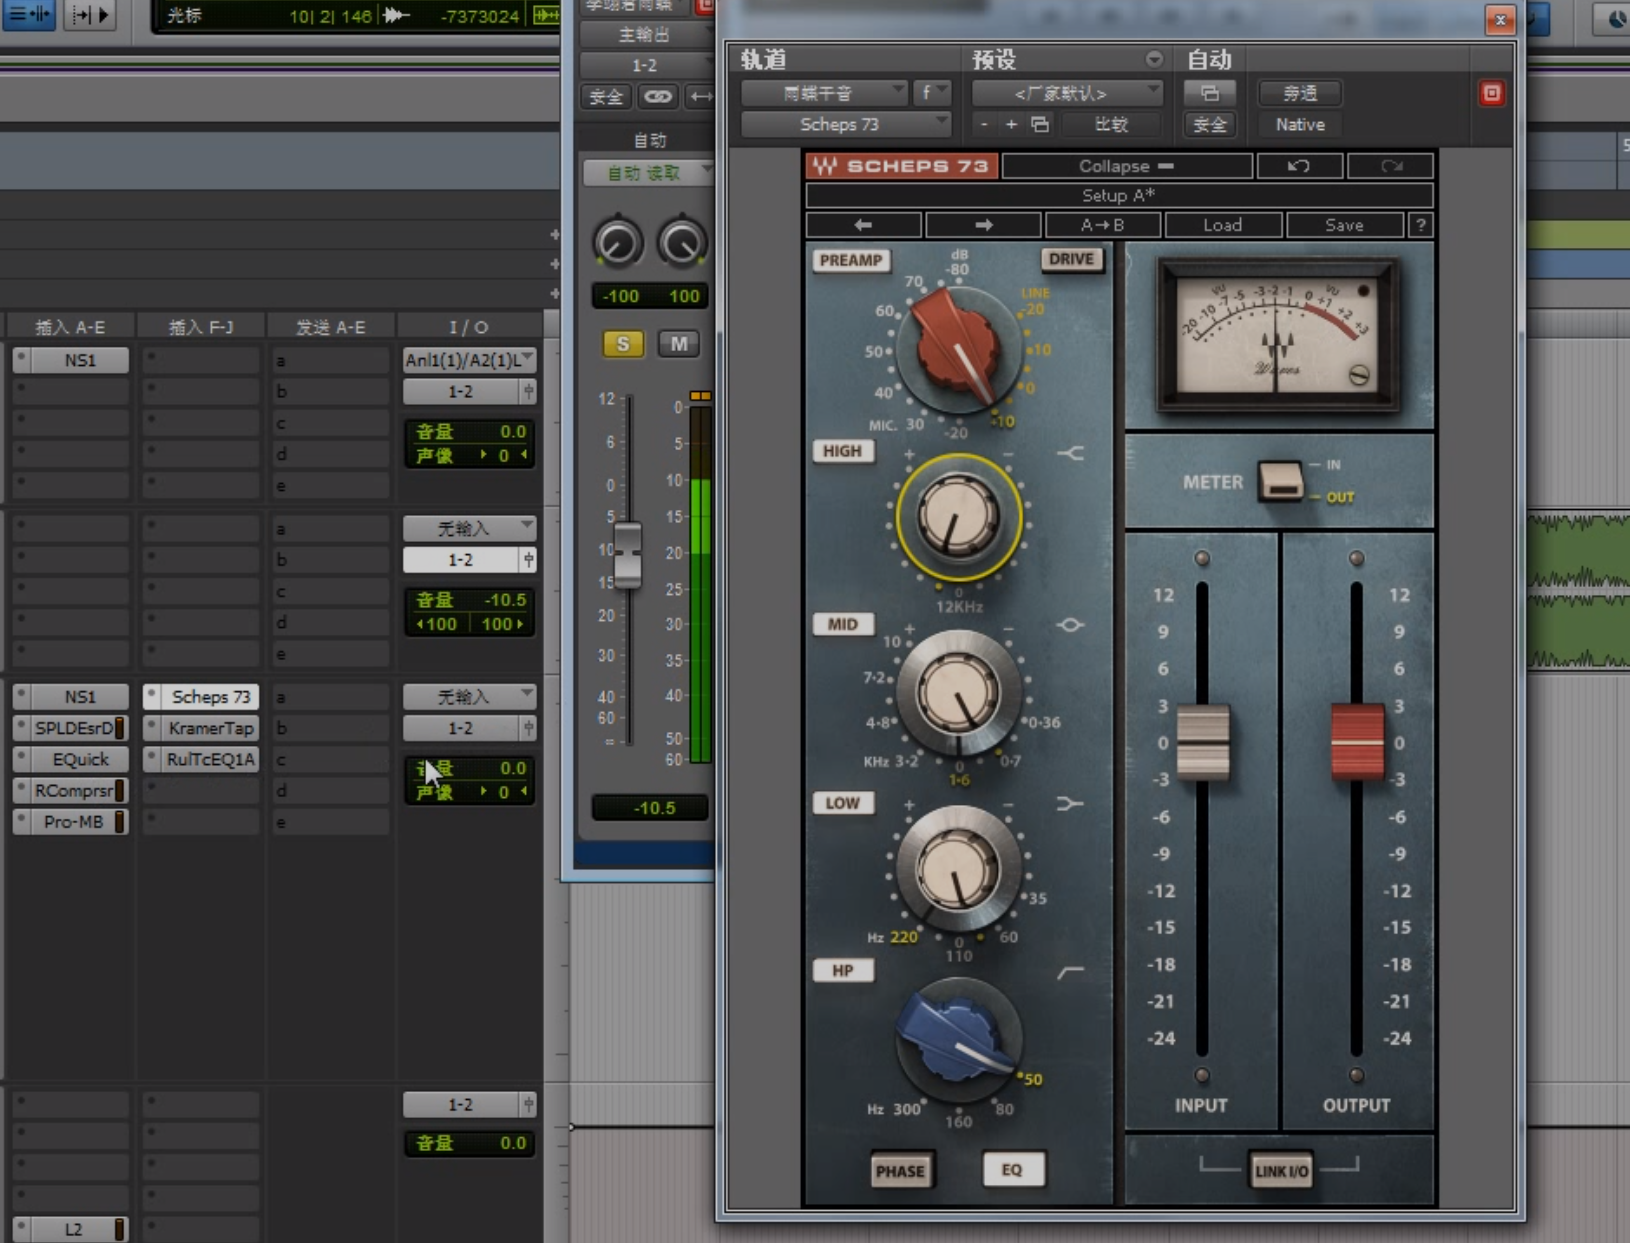The width and height of the screenshot is (1630, 1243).
Task: Click the redo arrow in Scheps 73
Action: pos(1390,166)
